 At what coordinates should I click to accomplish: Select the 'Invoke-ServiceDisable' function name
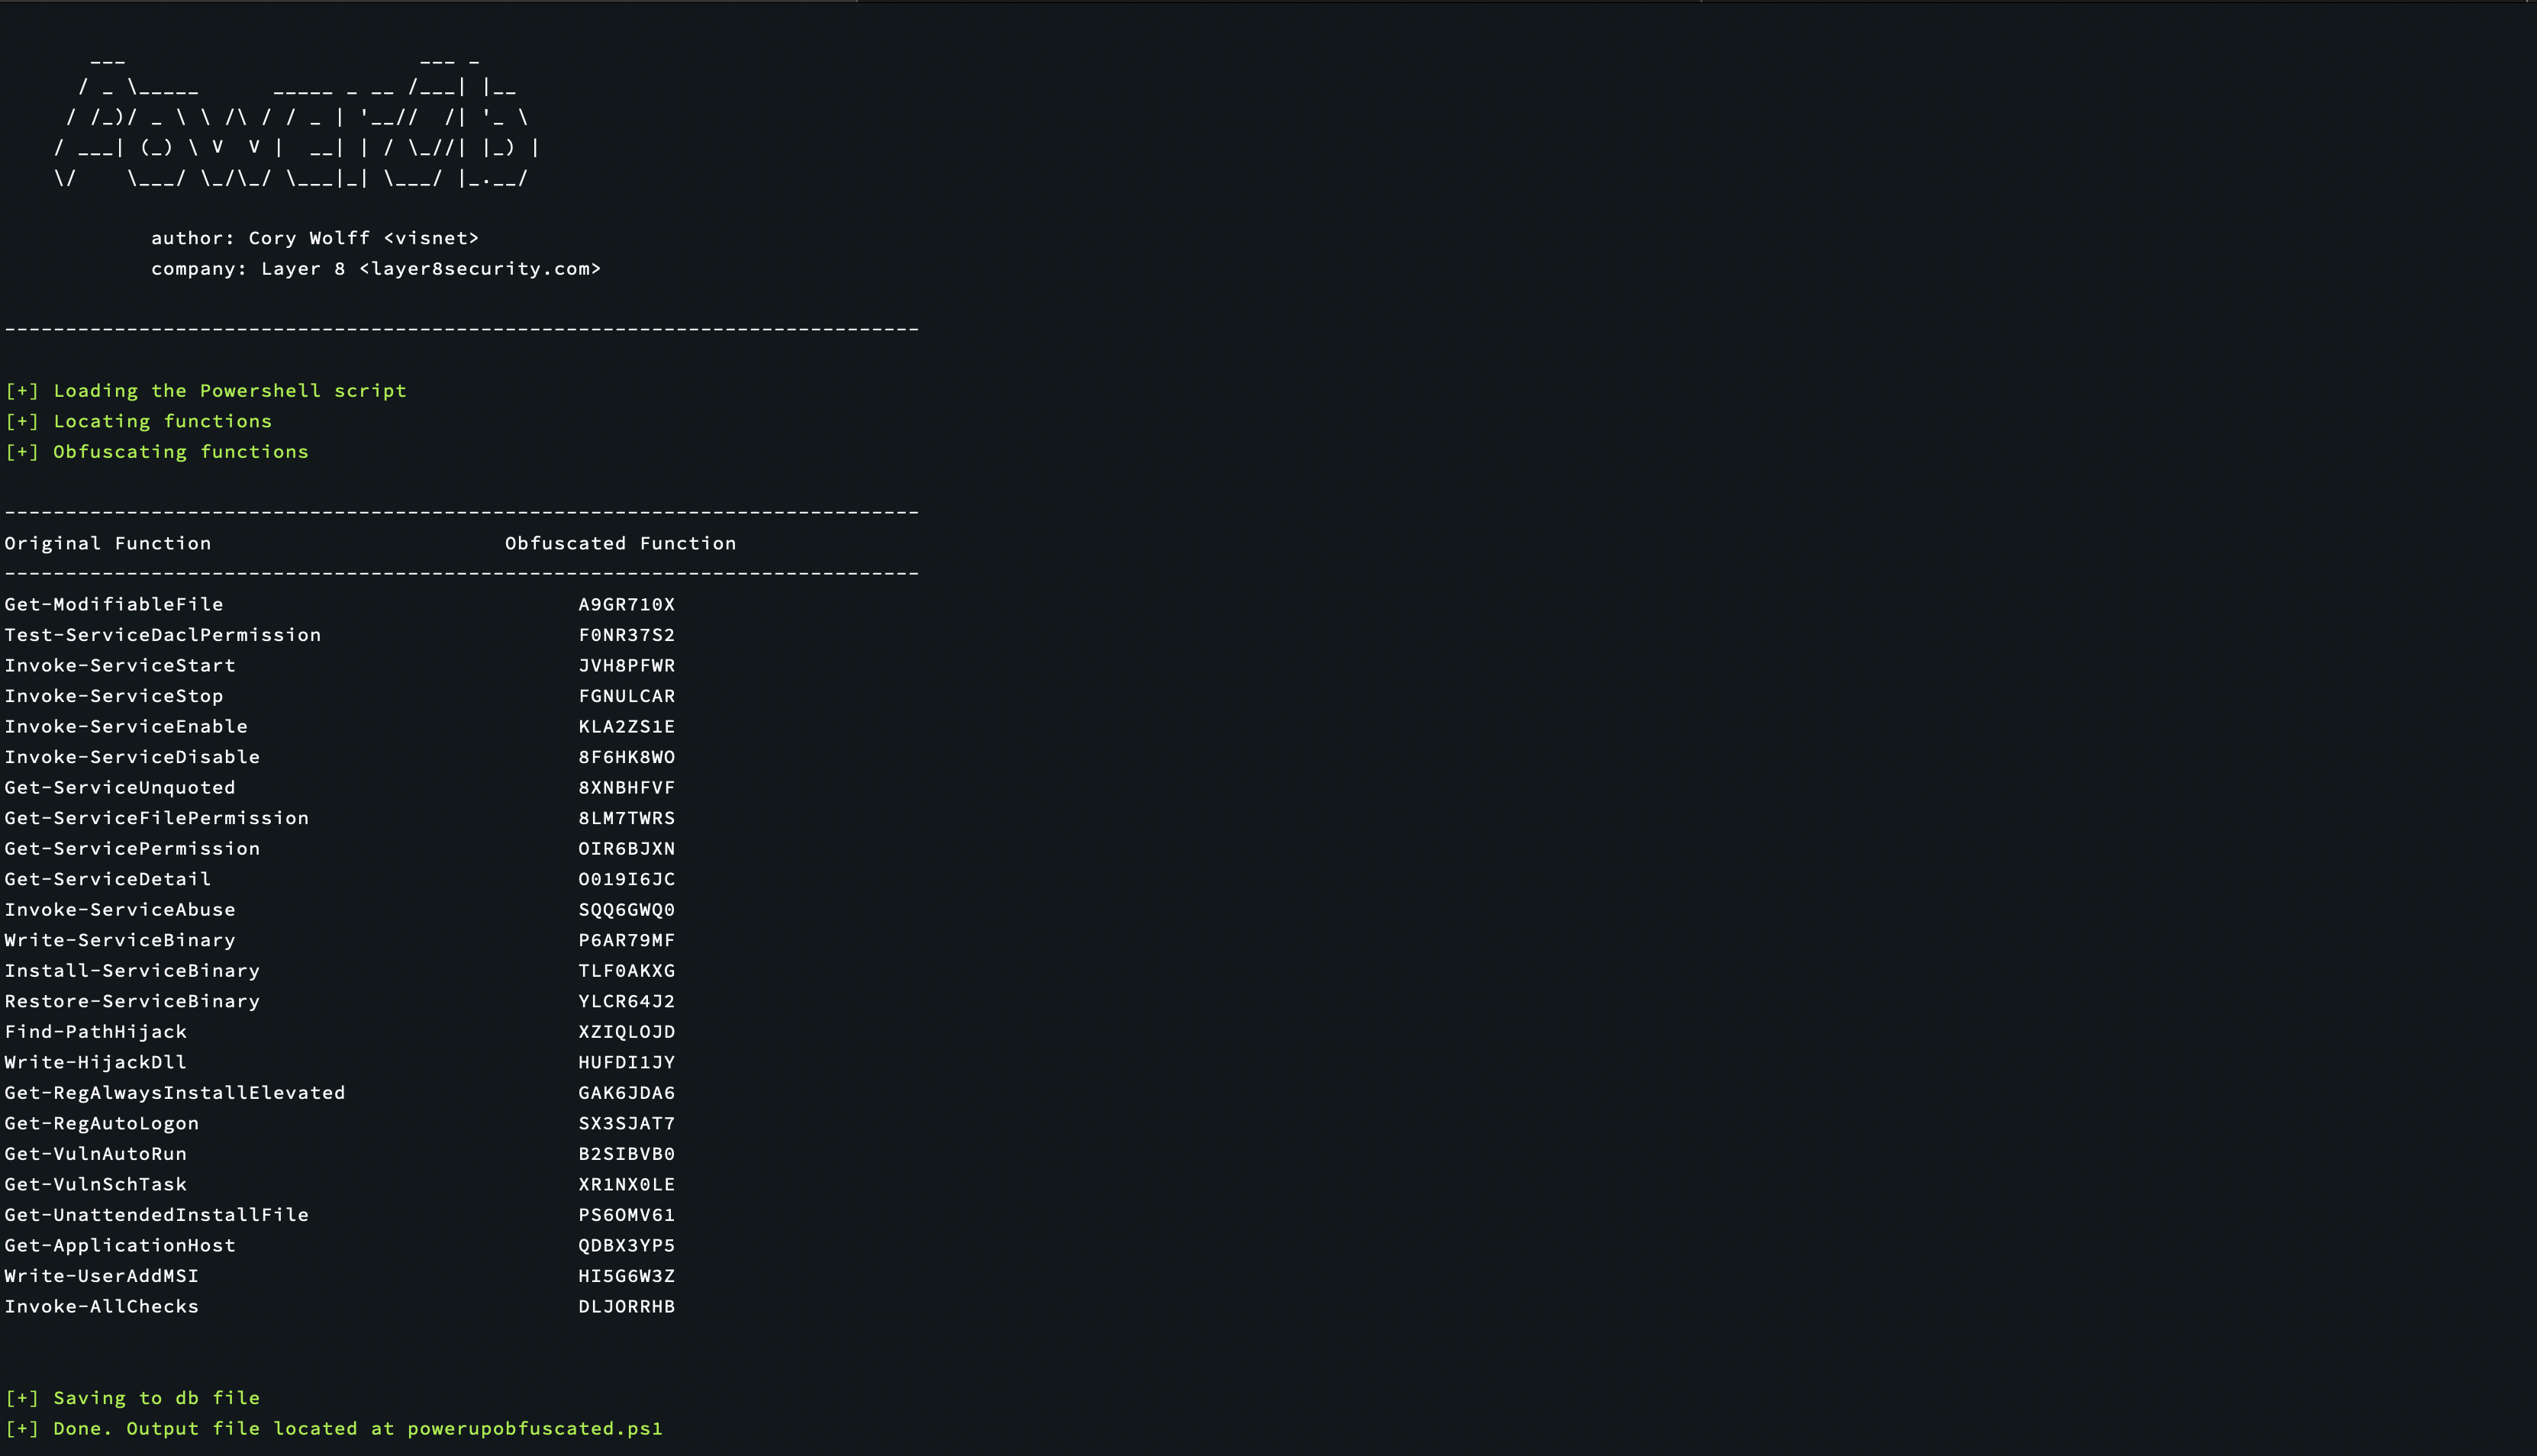(x=132, y=757)
